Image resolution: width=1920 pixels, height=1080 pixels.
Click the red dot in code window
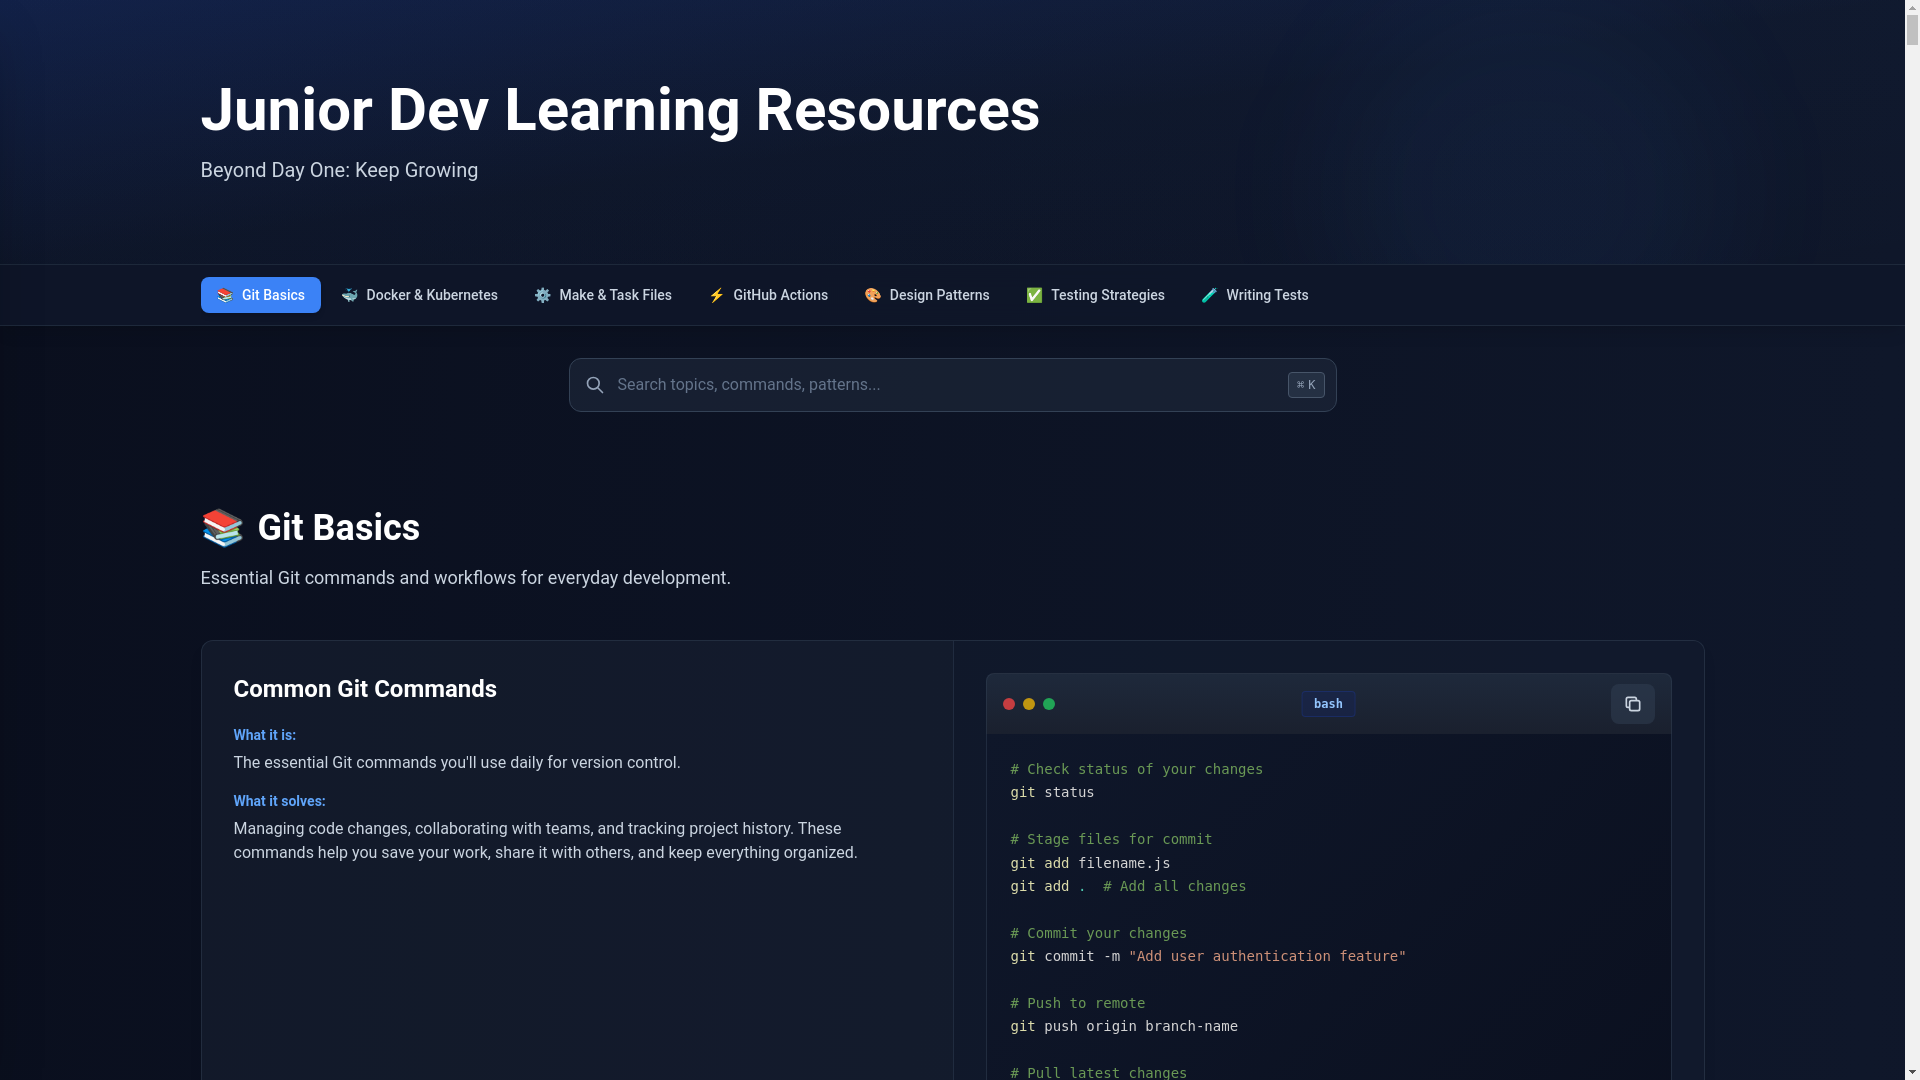[x=1008, y=704]
